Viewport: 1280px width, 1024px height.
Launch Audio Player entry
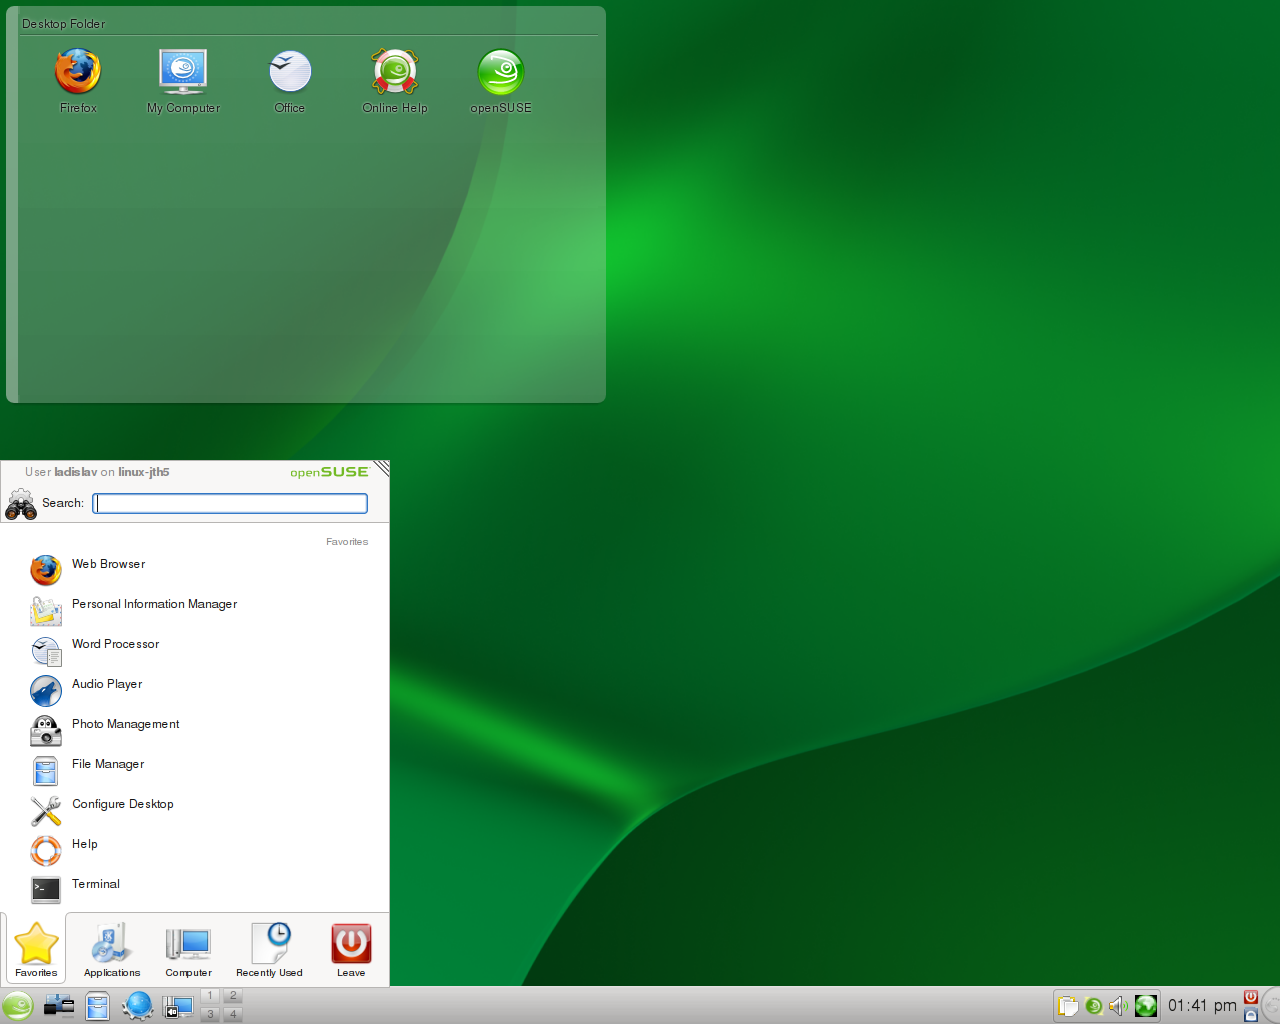(195, 690)
